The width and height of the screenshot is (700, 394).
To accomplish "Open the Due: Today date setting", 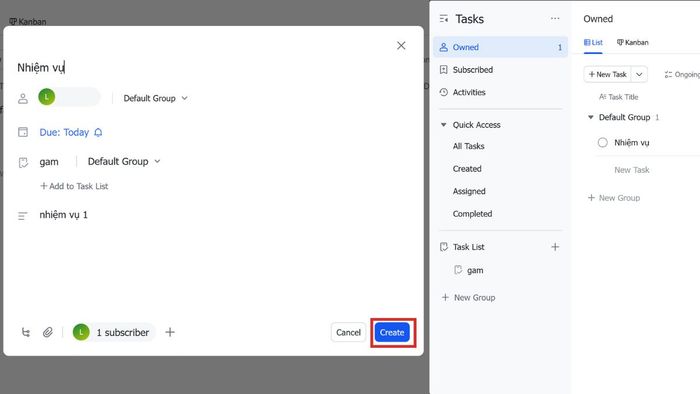I will 64,133.
